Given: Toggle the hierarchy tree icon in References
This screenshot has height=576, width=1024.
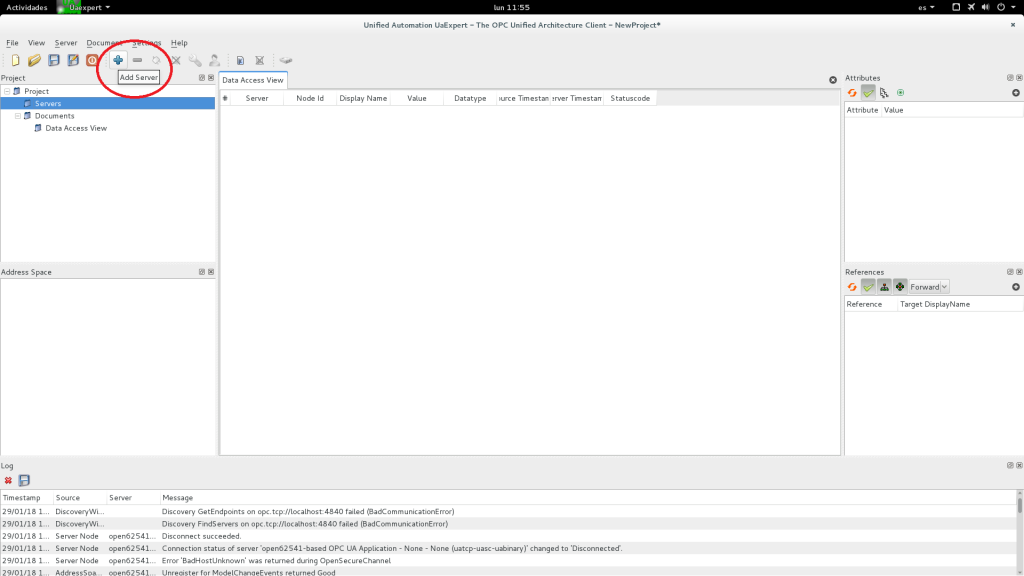Looking at the screenshot, I should pyautogui.click(x=884, y=287).
